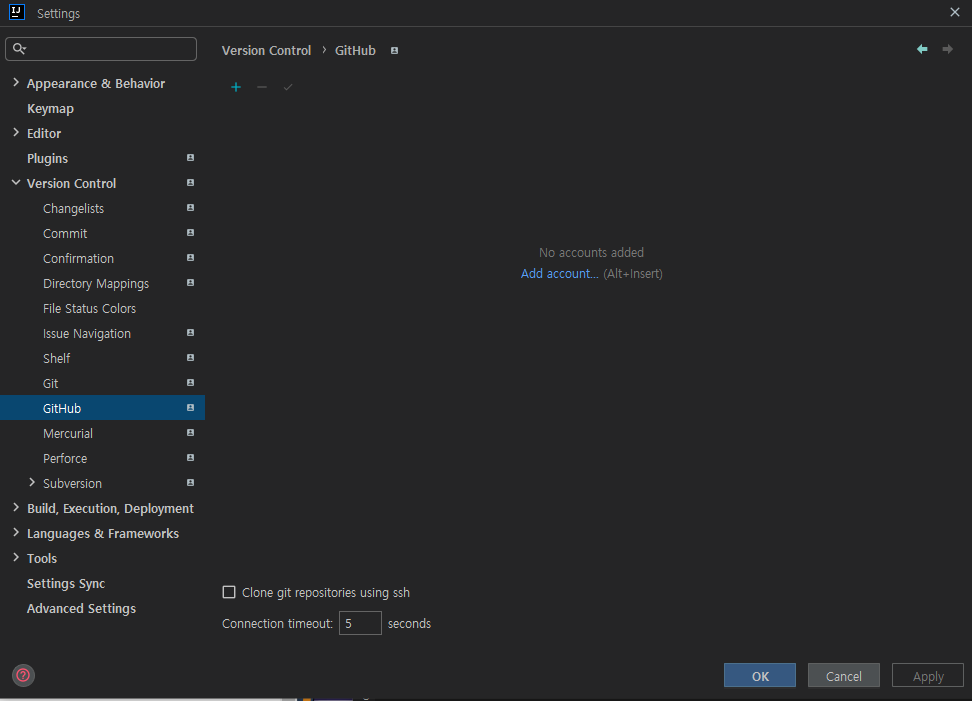Select File Status Colors item

89,309
